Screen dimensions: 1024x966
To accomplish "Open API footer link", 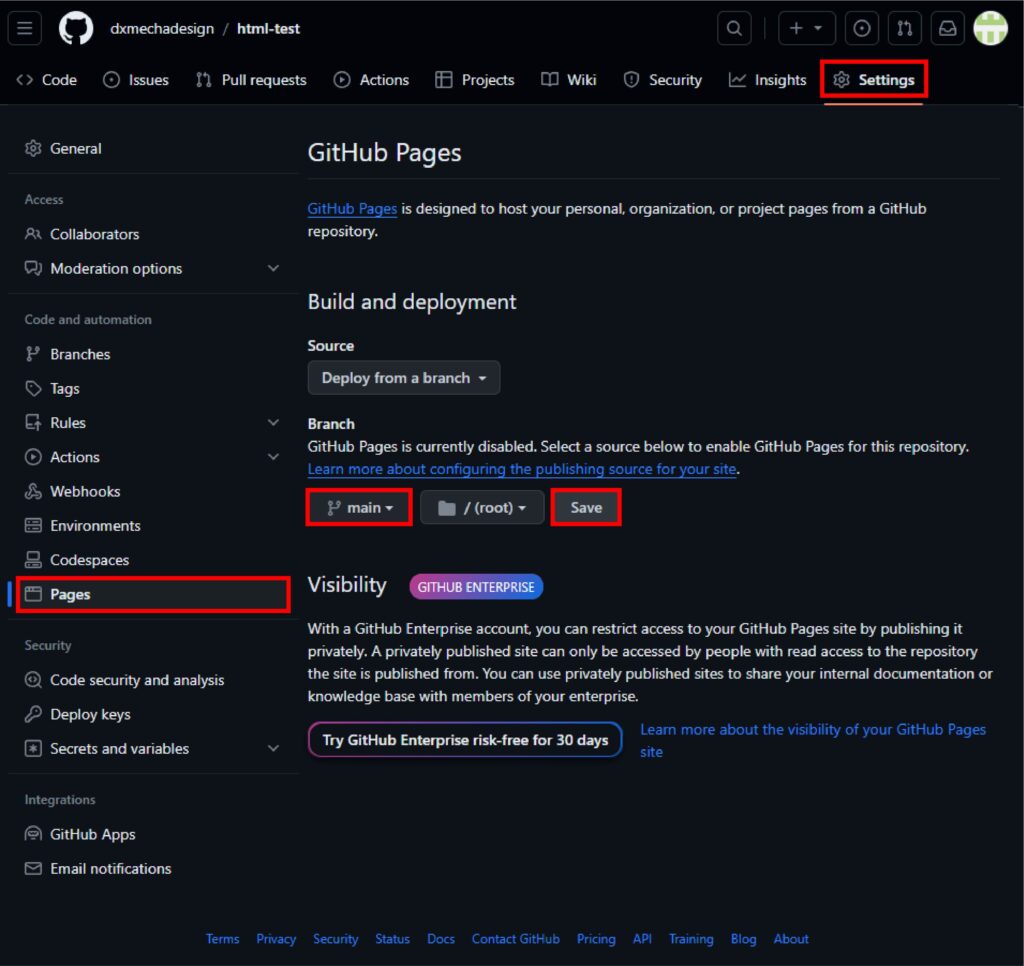I will [643, 939].
